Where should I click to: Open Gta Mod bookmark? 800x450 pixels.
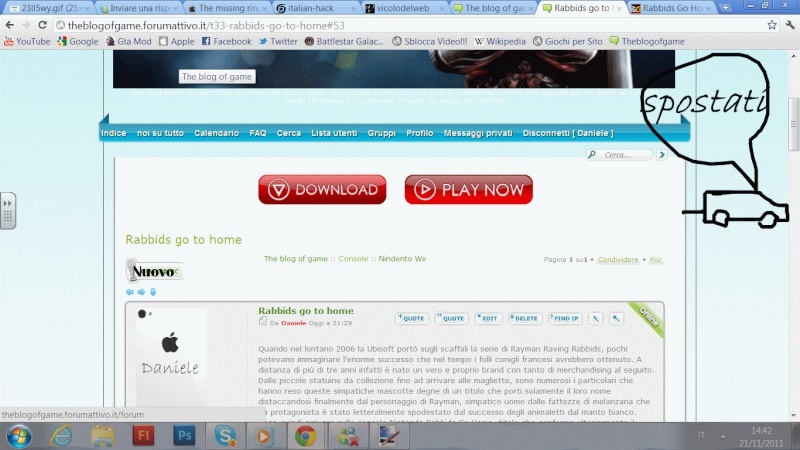tap(129, 41)
